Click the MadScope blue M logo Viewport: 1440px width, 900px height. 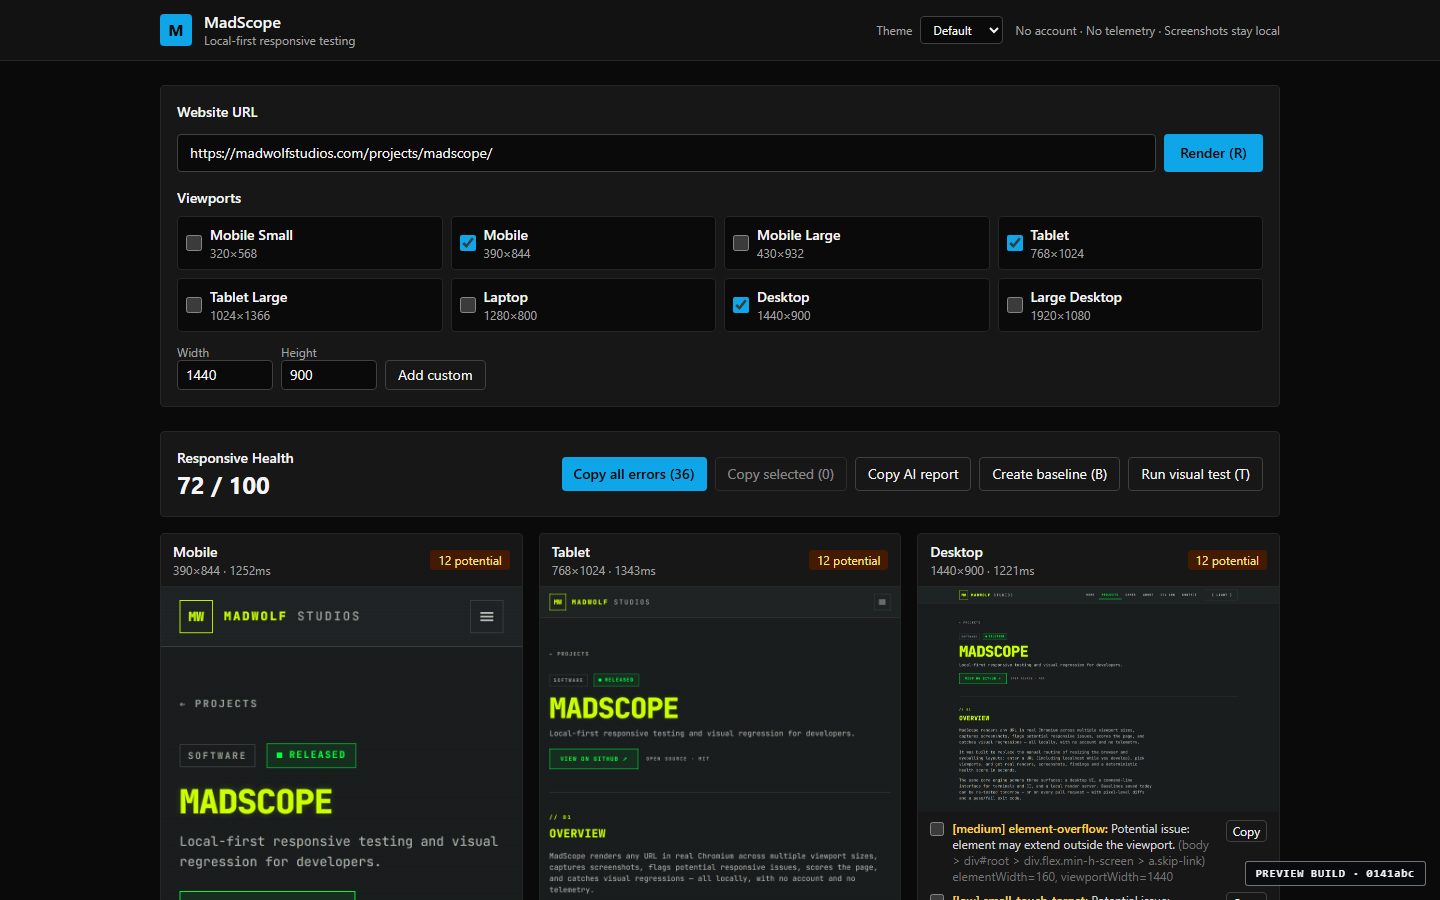(176, 30)
